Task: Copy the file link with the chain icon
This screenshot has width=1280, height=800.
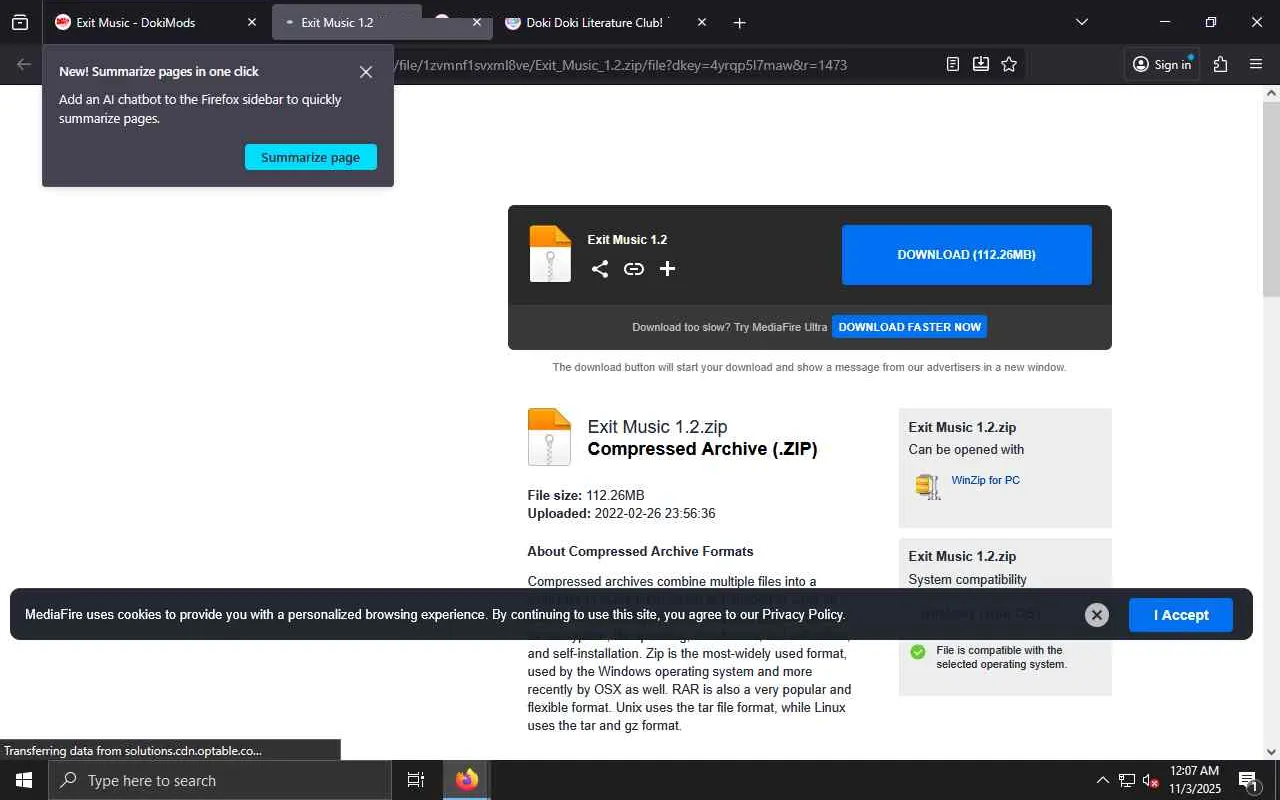Action: [634, 268]
